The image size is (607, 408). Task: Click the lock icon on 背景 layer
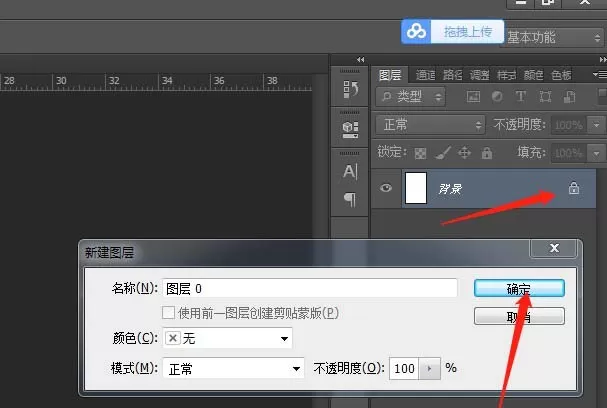[574, 188]
